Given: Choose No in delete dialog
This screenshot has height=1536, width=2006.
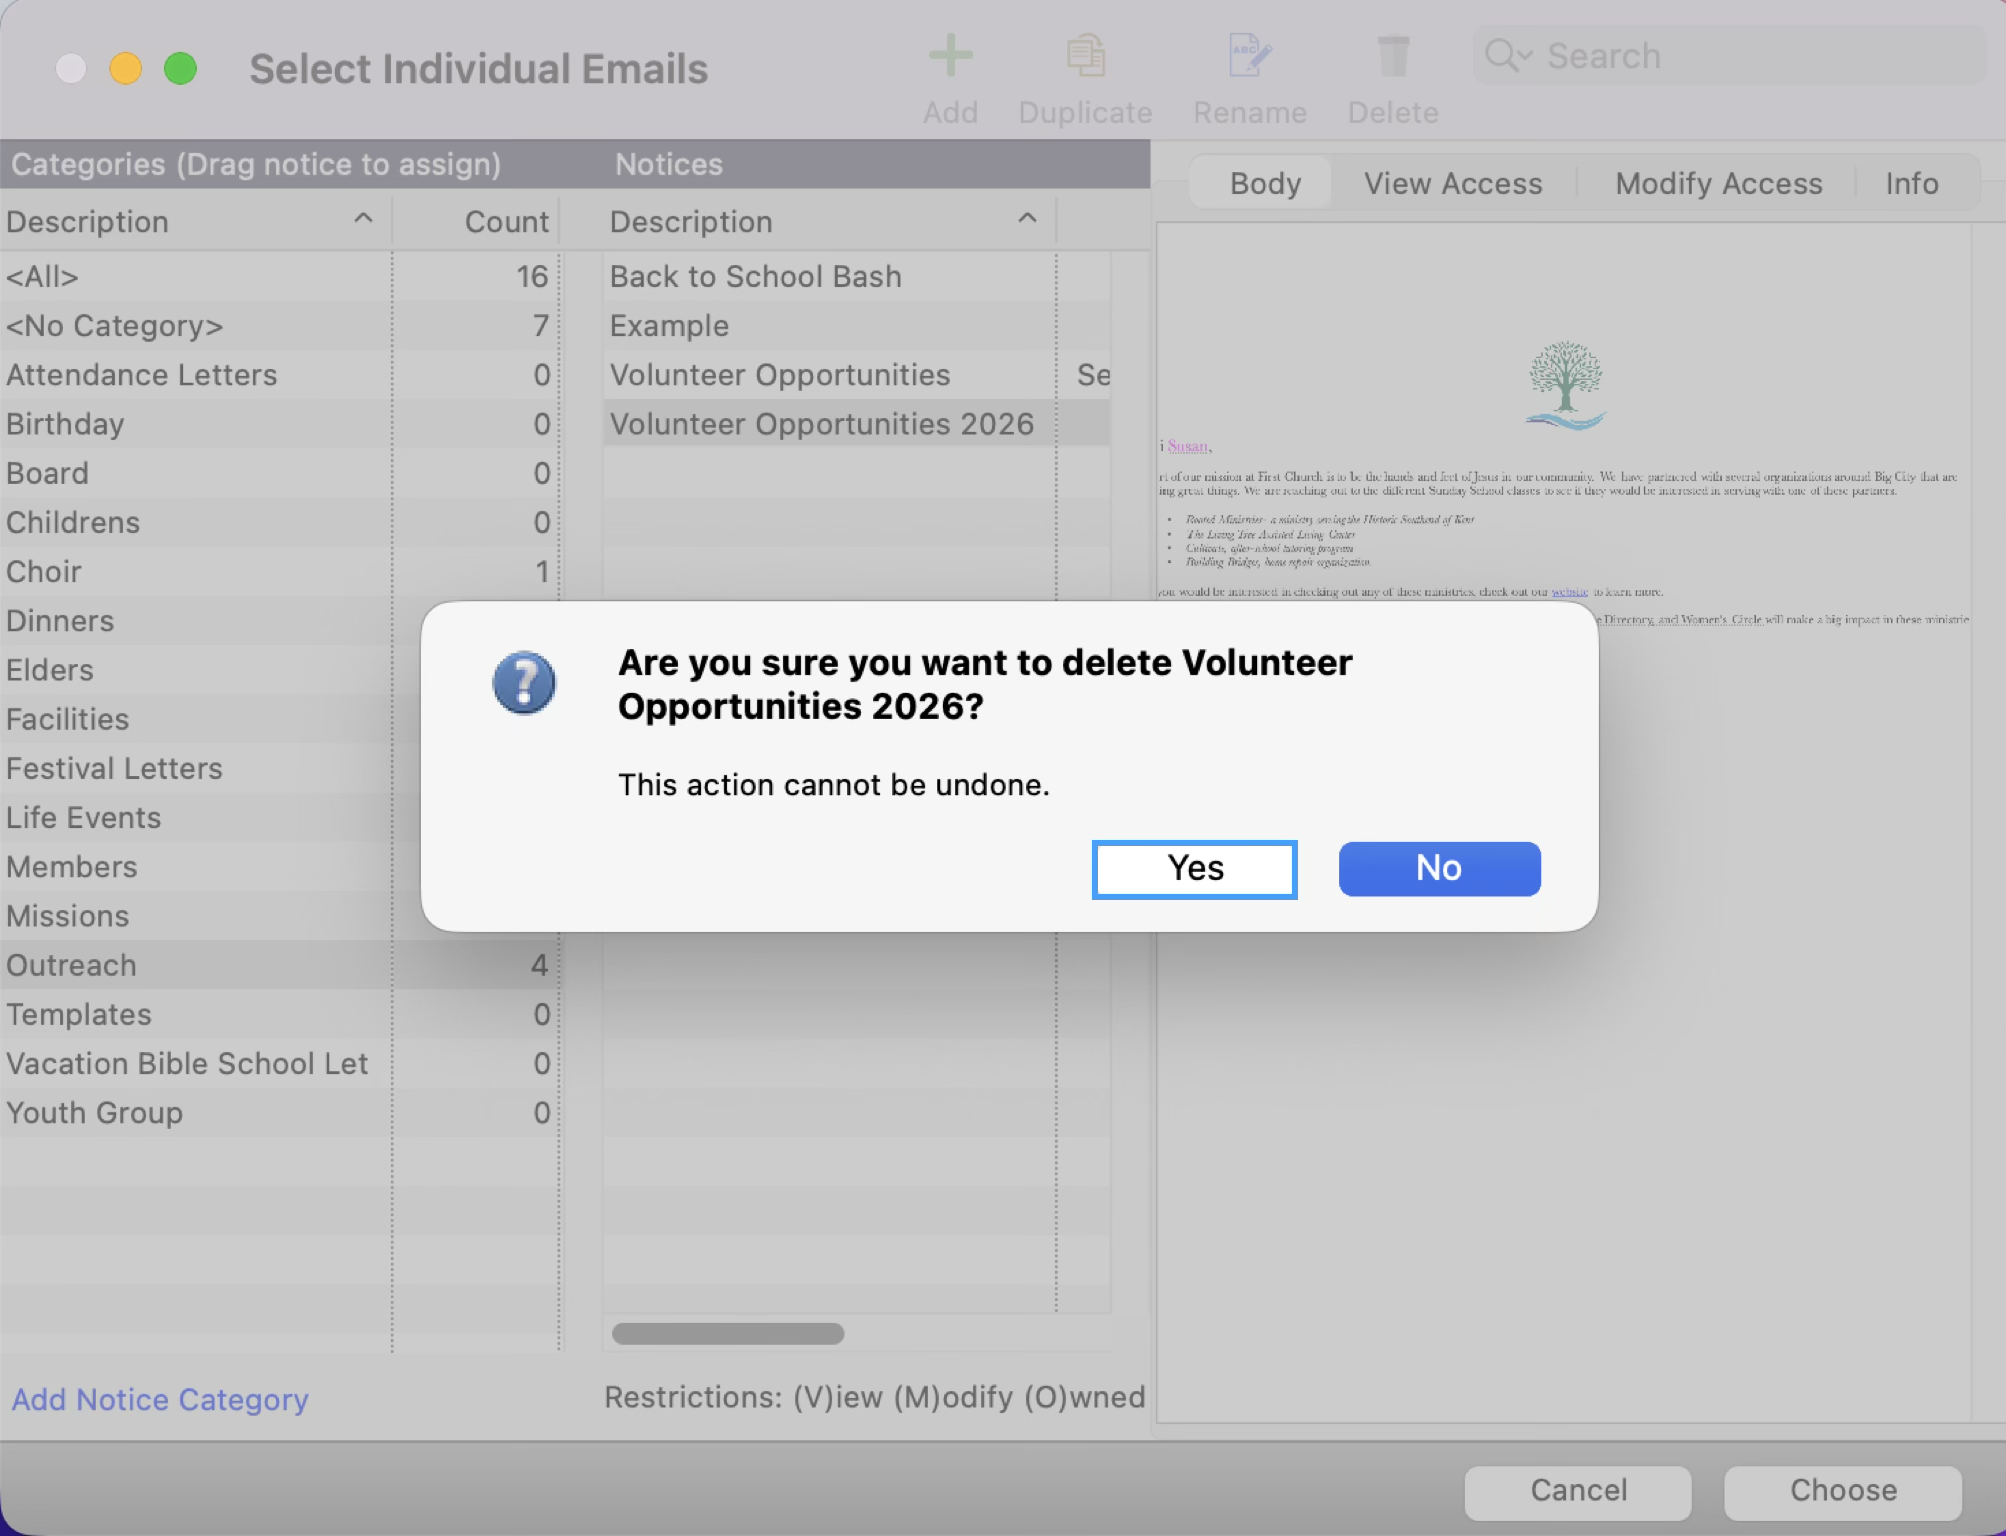Looking at the screenshot, I should (x=1439, y=869).
